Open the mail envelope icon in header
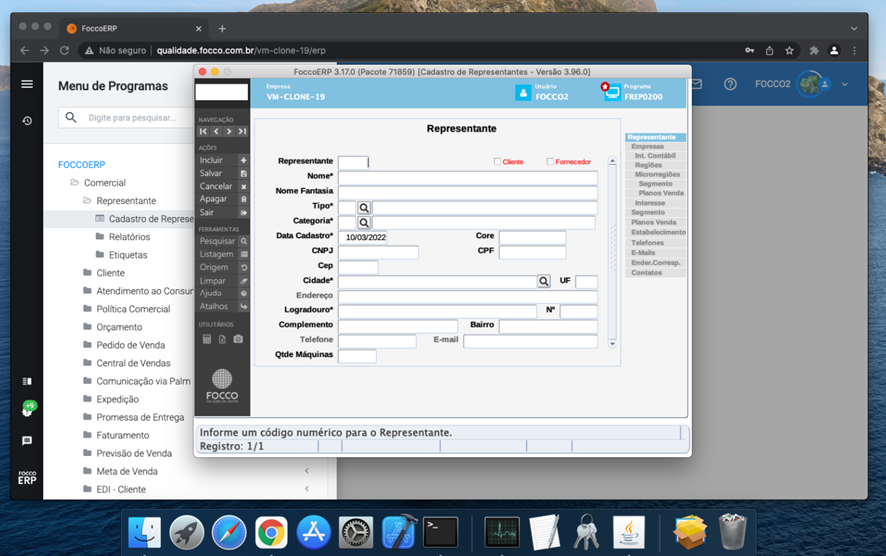 [x=697, y=84]
